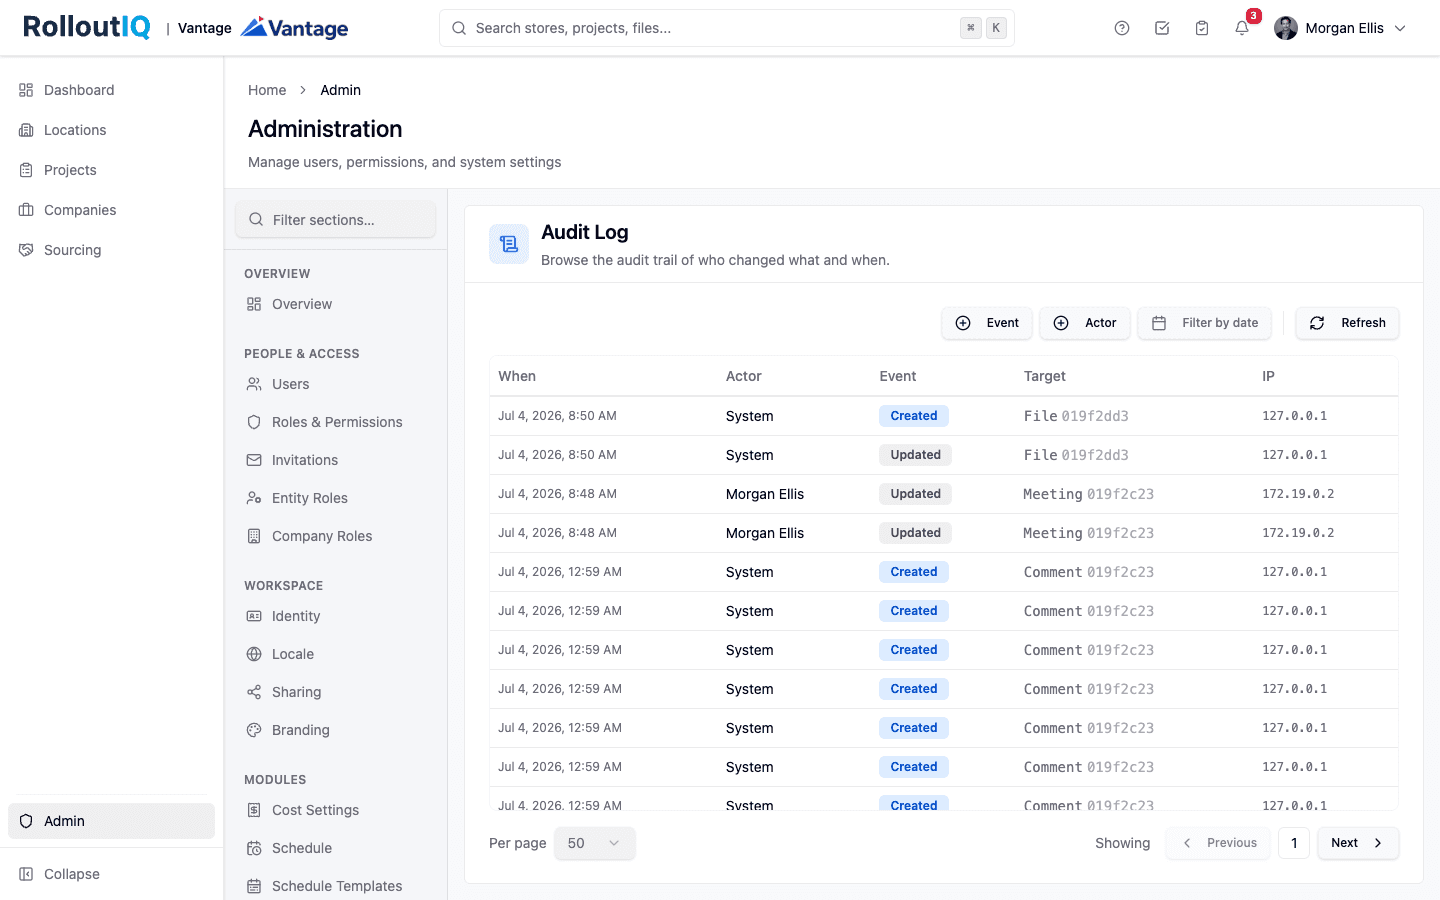Open Per page 50 dropdown
The width and height of the screenshot is (1440, 900).
pyautogui.click(x=594, y=843)
